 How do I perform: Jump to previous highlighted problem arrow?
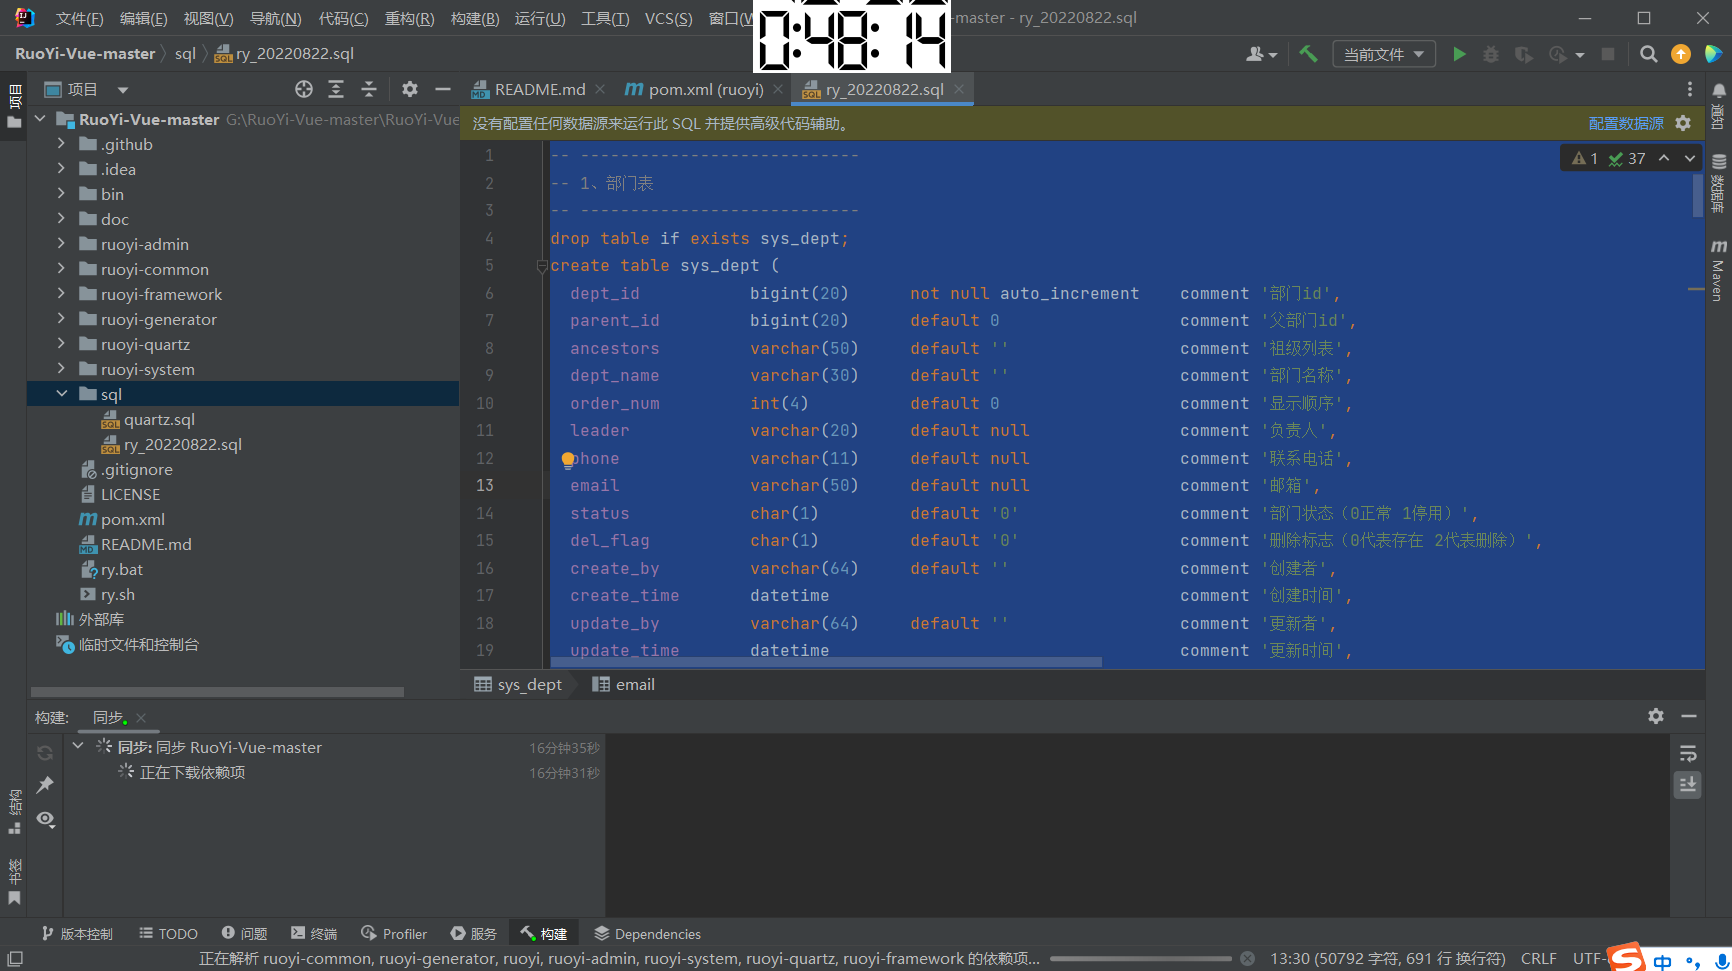(1664, 158)
